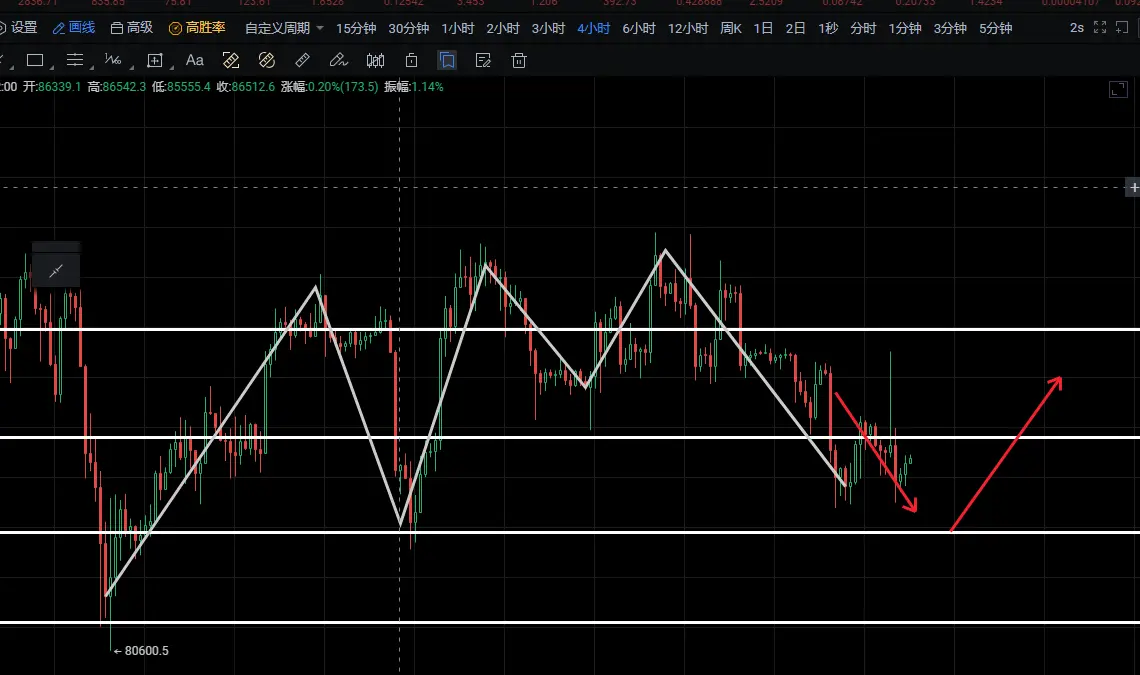Open the 高胜率 high win-rate feature
The image size is (1140, 675).
(x=197, y=28)
